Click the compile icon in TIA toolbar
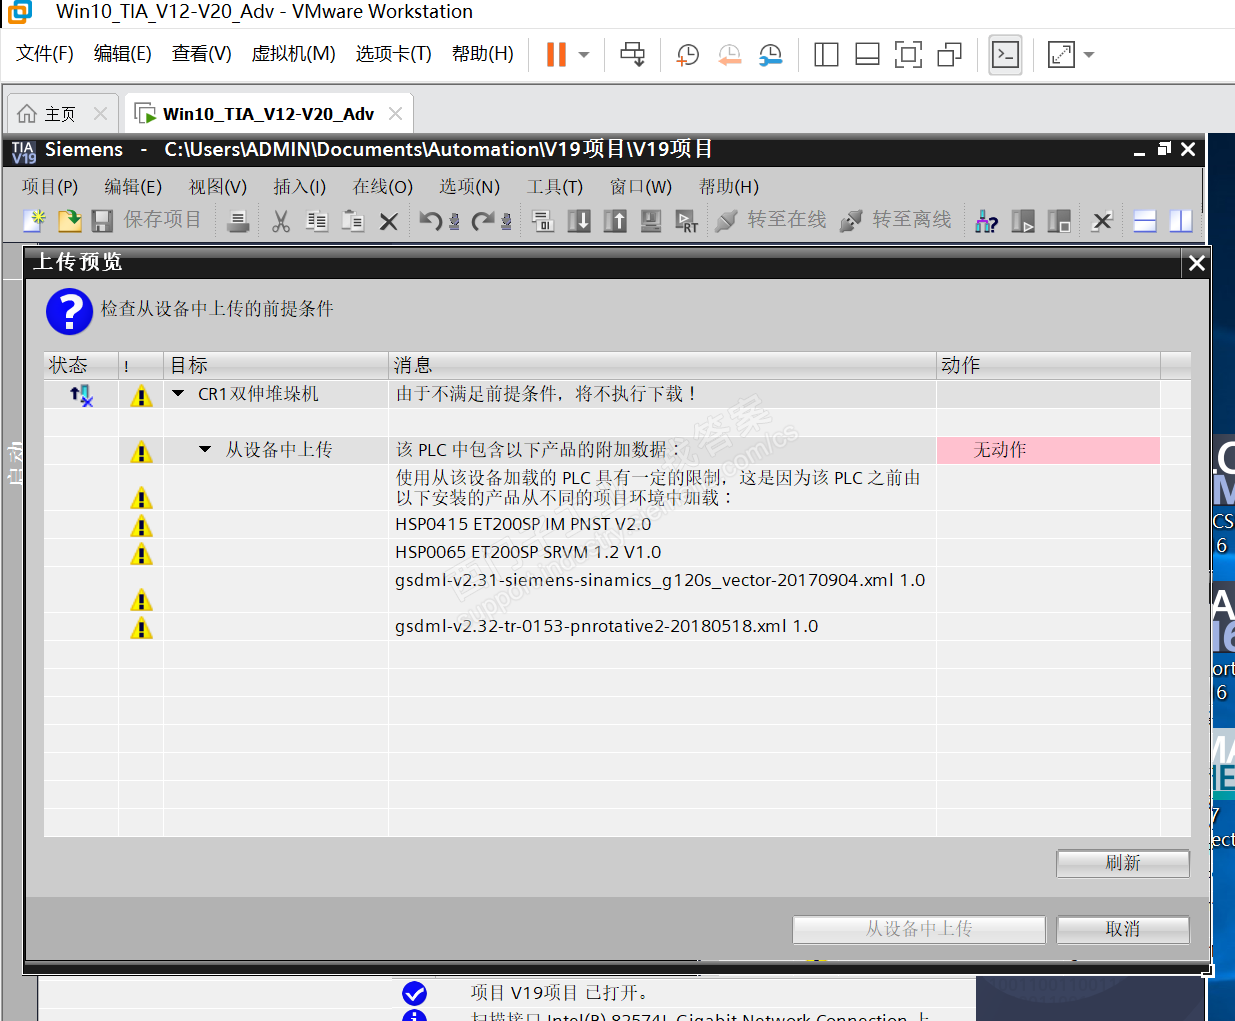Viewport: 1235px width, 1021px height. [543, 221]
